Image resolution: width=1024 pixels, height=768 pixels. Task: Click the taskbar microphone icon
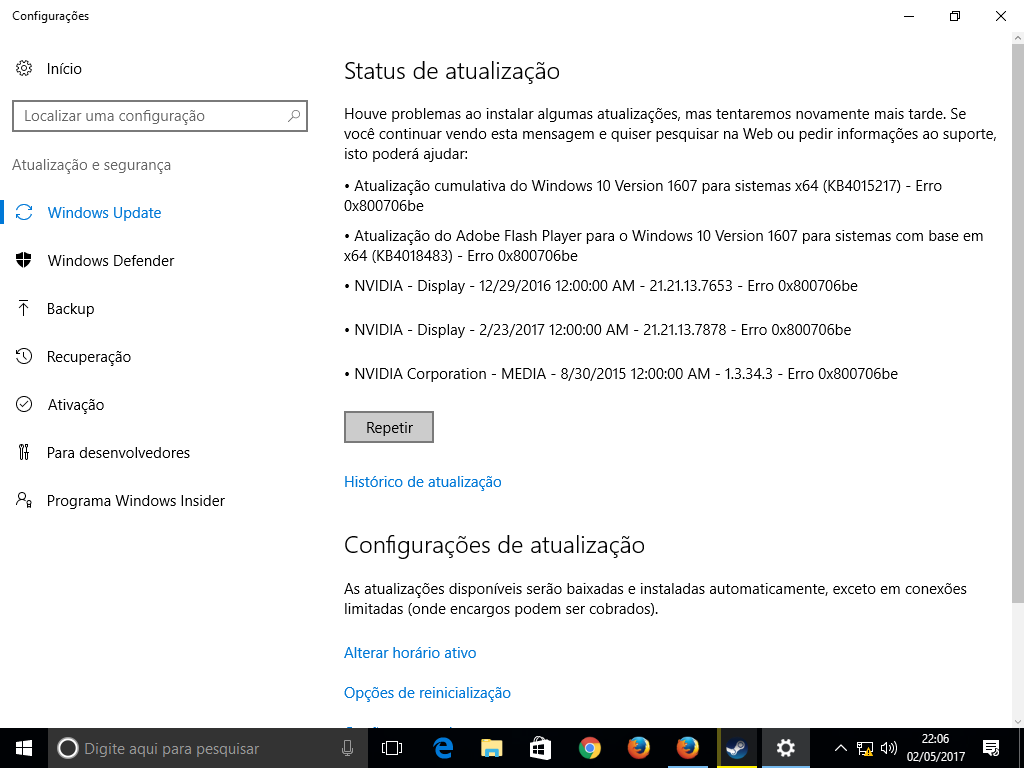tap(347, 748)
